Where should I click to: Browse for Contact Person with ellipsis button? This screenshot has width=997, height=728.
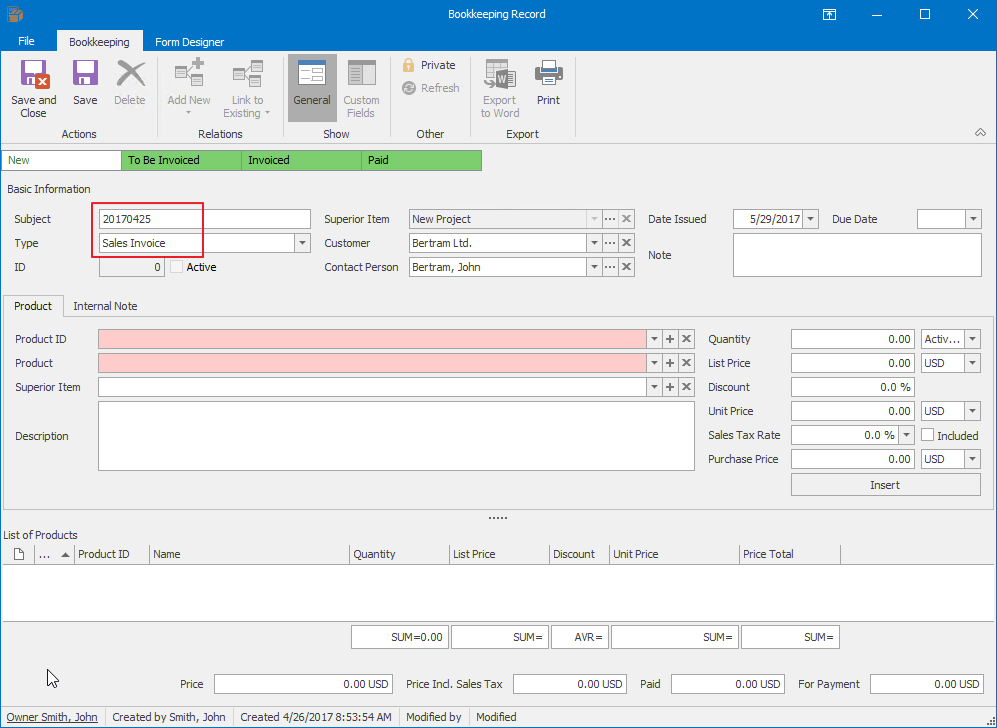(x=610, y=267)
